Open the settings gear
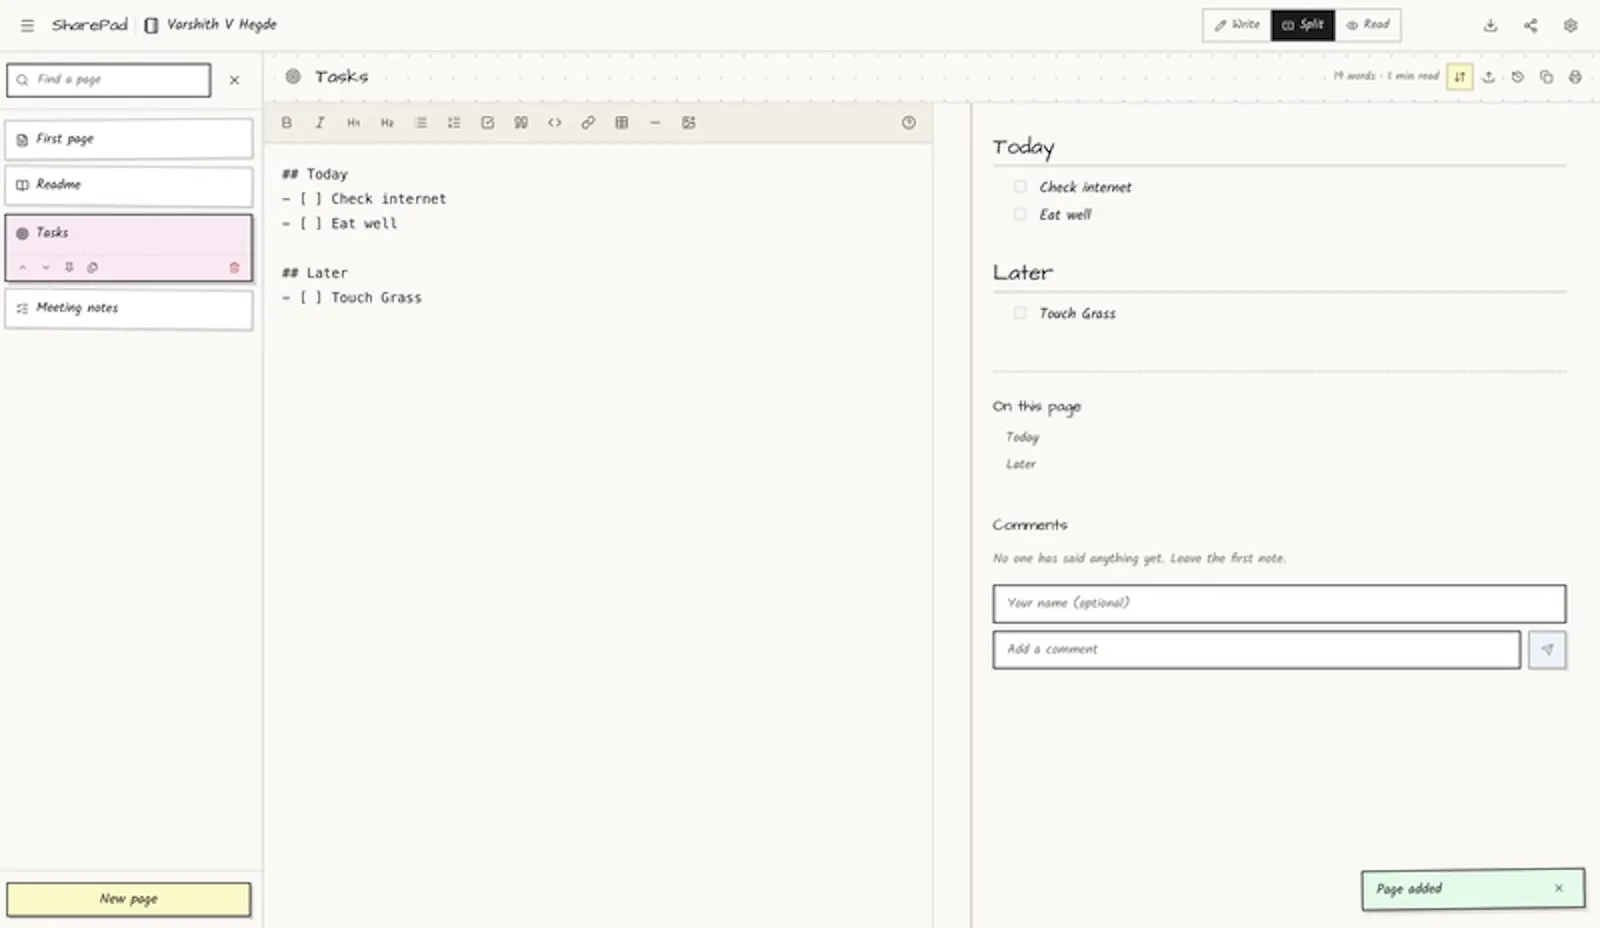Image resolution: width=1600 pixels, height=928 pixels. pyautogui.click(x=1570, y=25)
